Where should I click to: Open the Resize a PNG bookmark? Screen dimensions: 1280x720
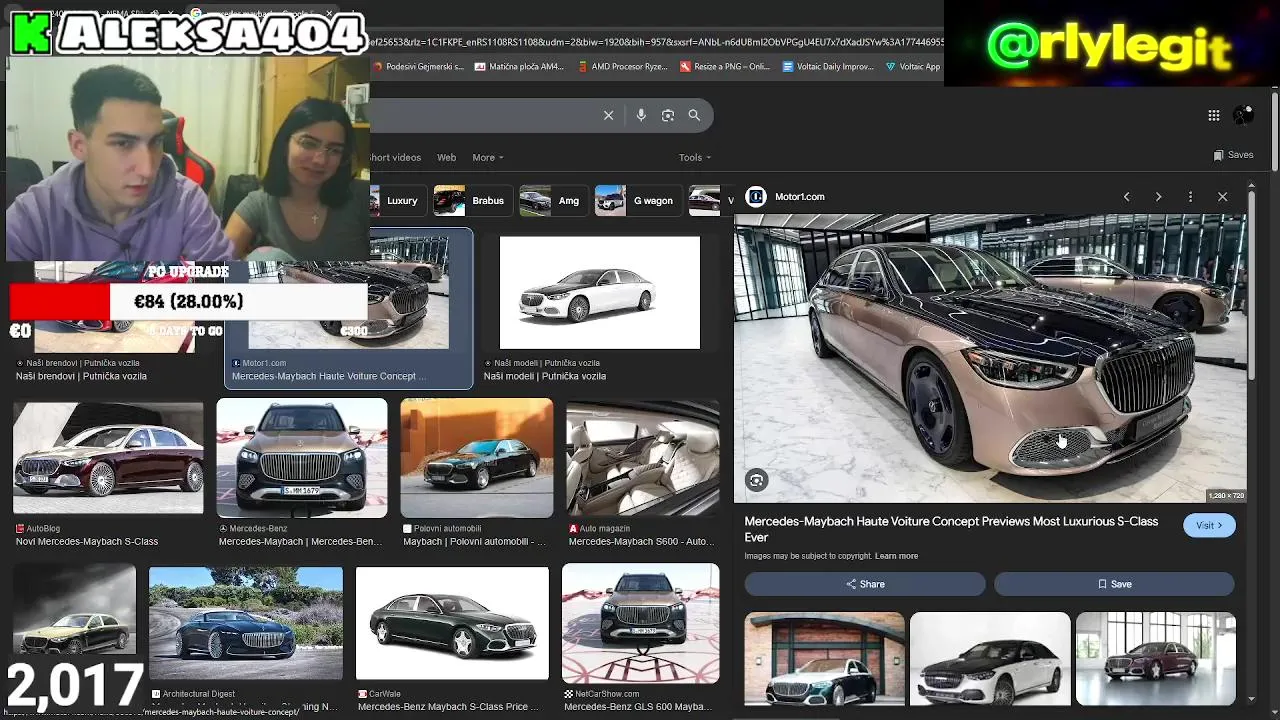pos(725,67)
